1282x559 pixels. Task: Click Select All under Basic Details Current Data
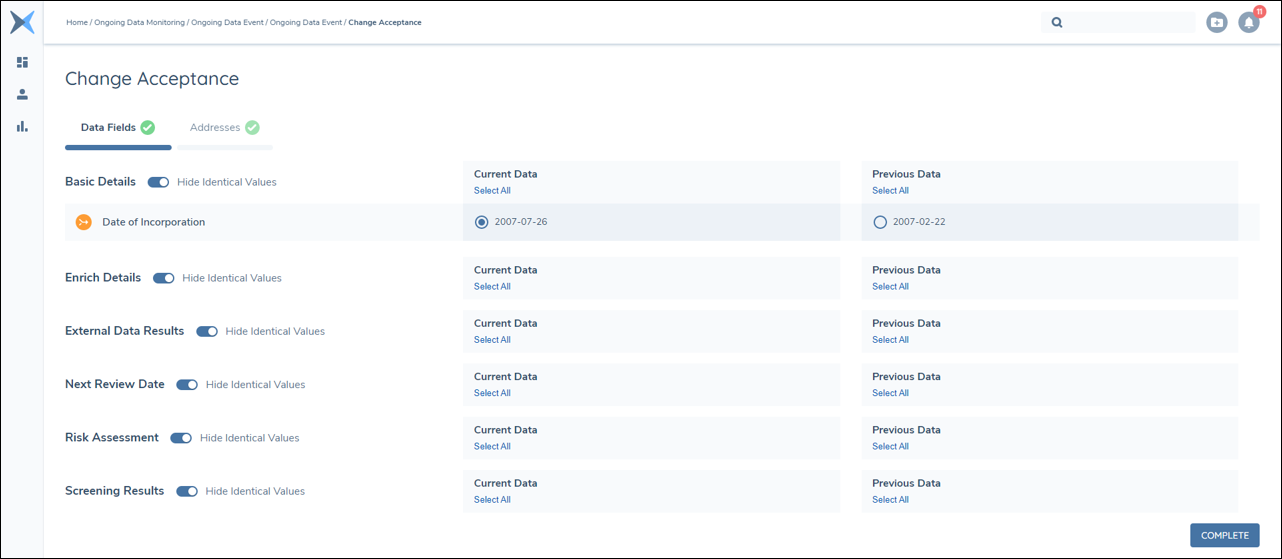[x=492, y=191]
